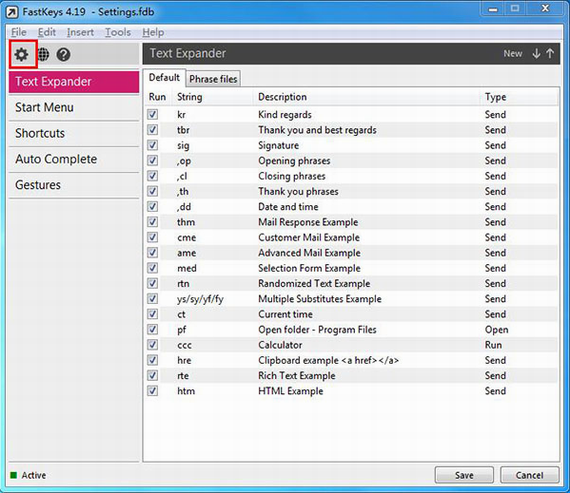
Task: Open the Insert menu
Action: [80, 32]
